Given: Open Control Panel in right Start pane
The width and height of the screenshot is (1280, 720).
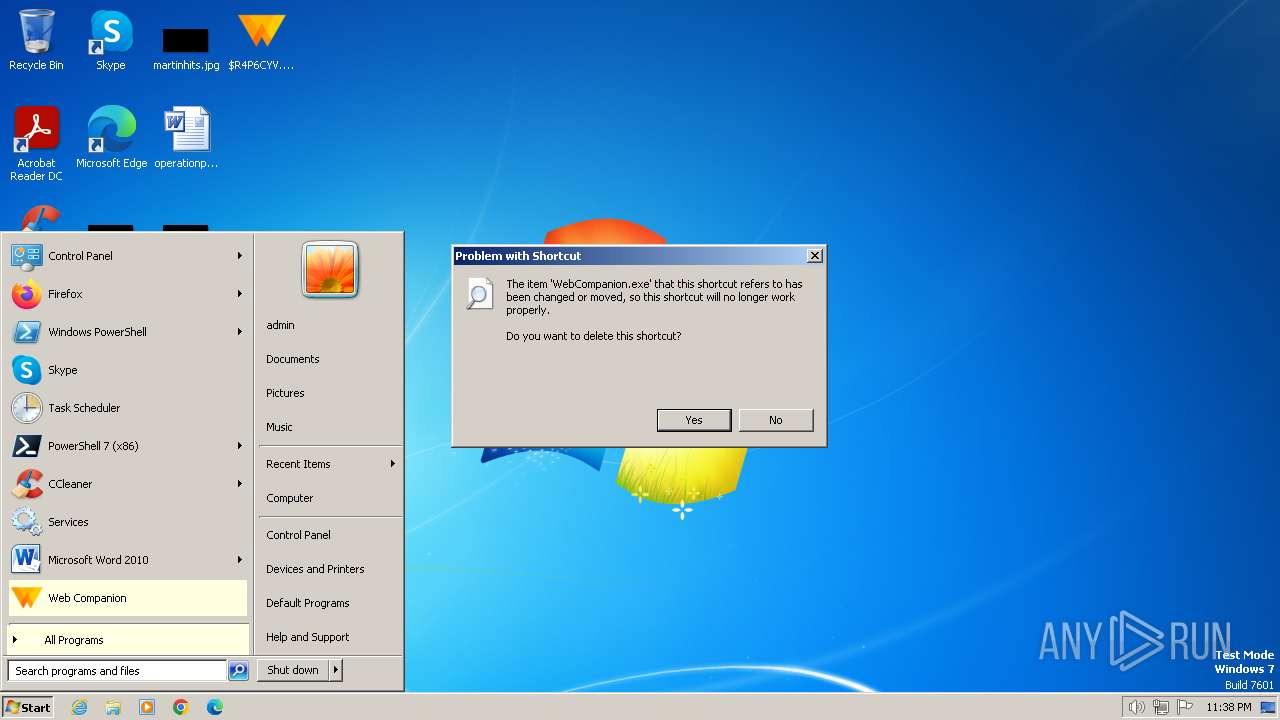Looking at the screenshot, I should coord(330,535).
